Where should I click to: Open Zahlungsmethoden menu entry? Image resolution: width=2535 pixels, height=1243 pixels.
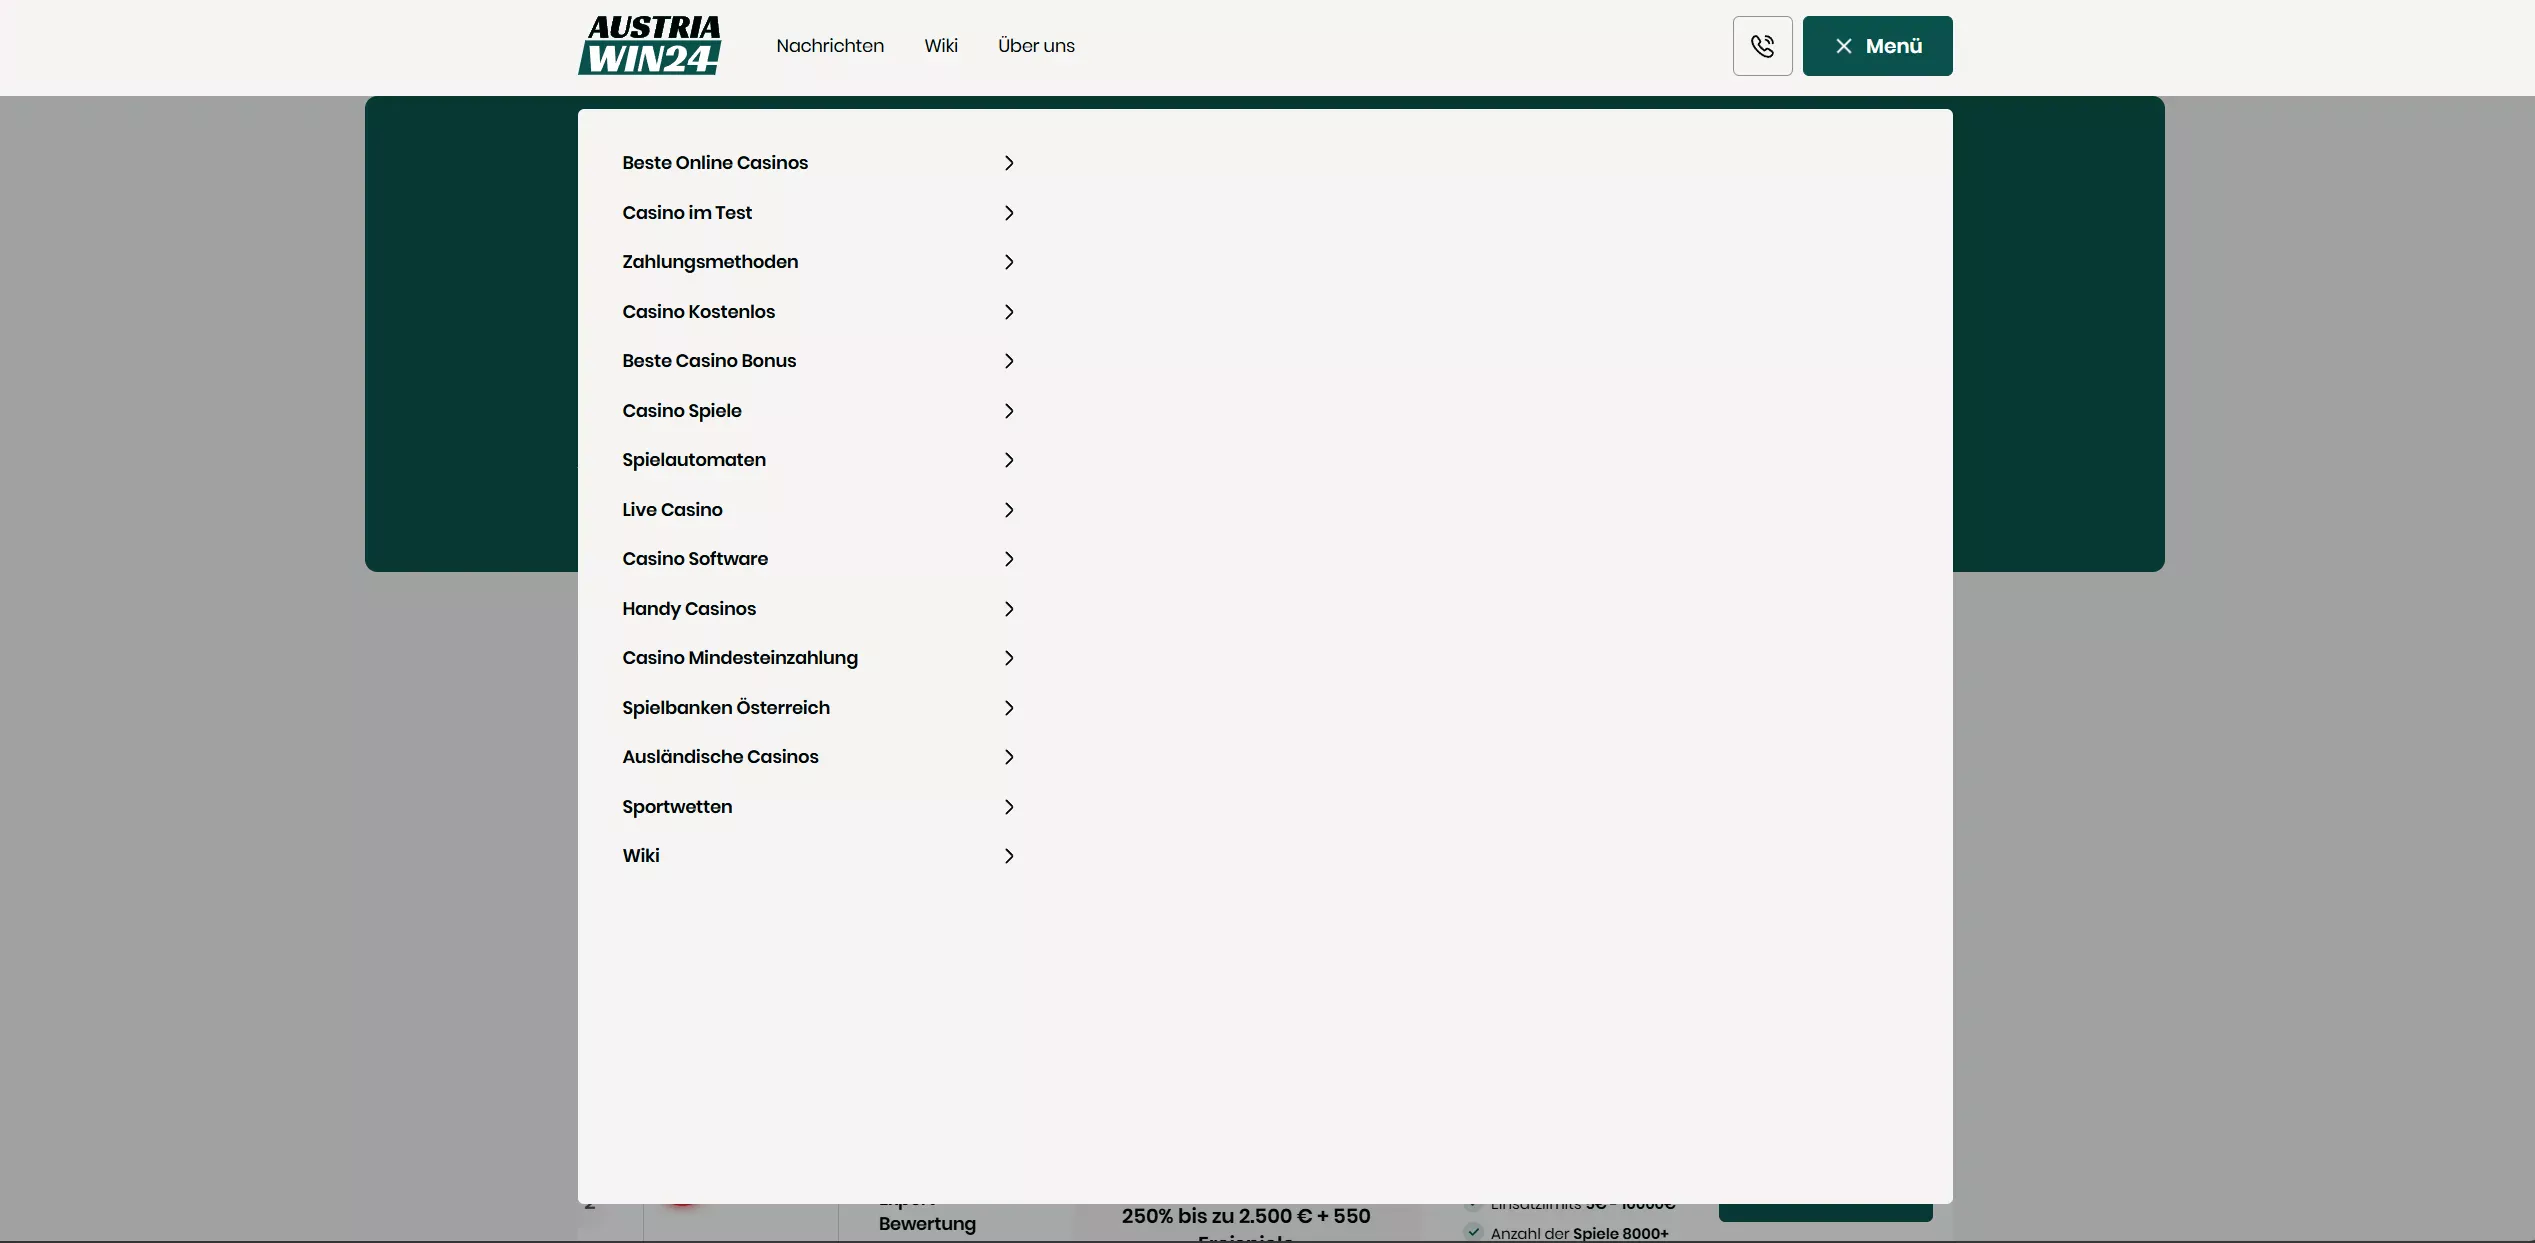710,262
